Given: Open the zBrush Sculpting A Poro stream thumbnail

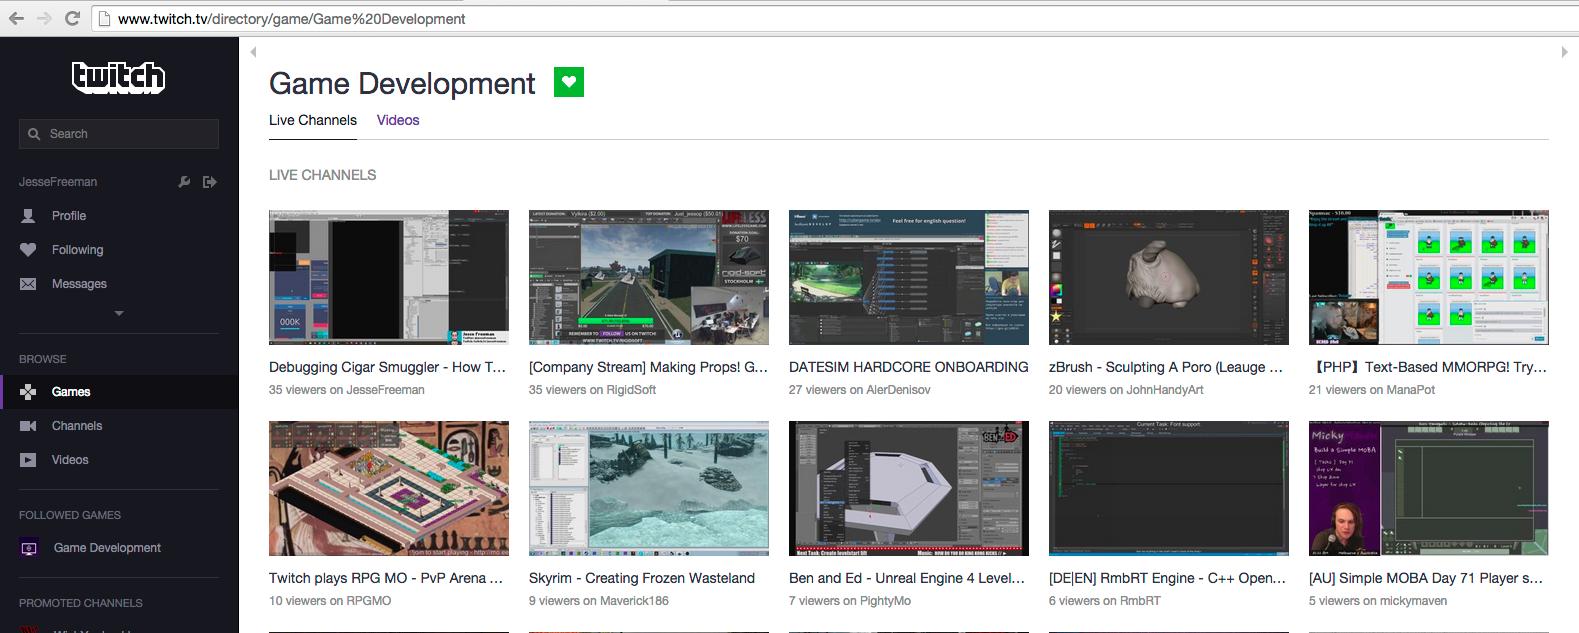Looking at the screenshot, I should click(1168, 277).
